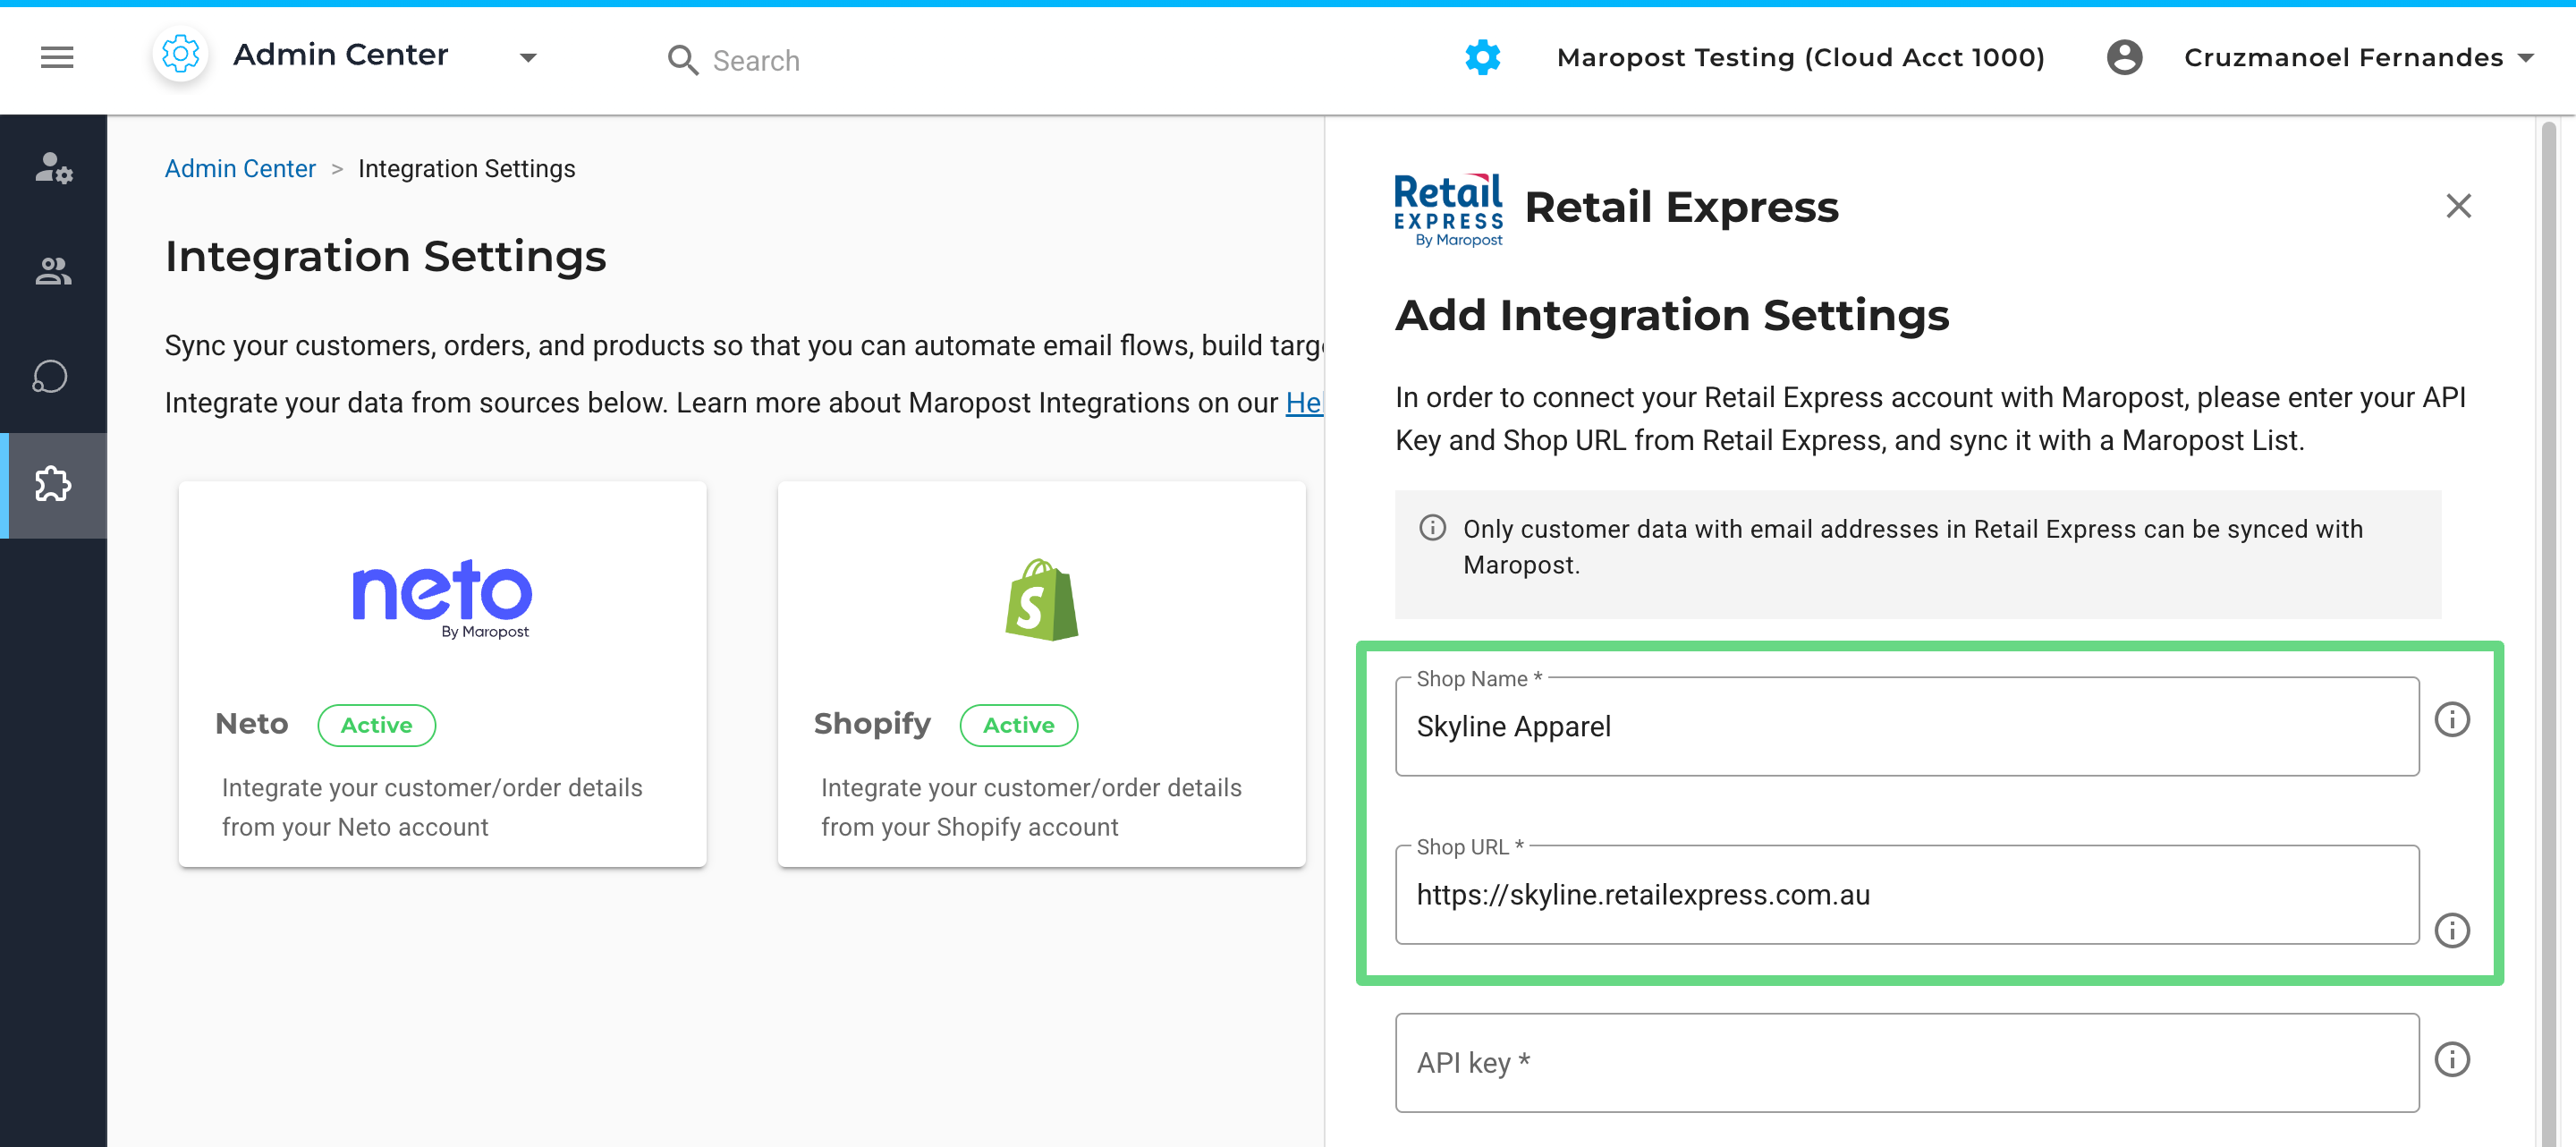The image size is (2576, 1147).
Task: Expand the Admin Center dropdown arrow
Action: coord(528,58)
